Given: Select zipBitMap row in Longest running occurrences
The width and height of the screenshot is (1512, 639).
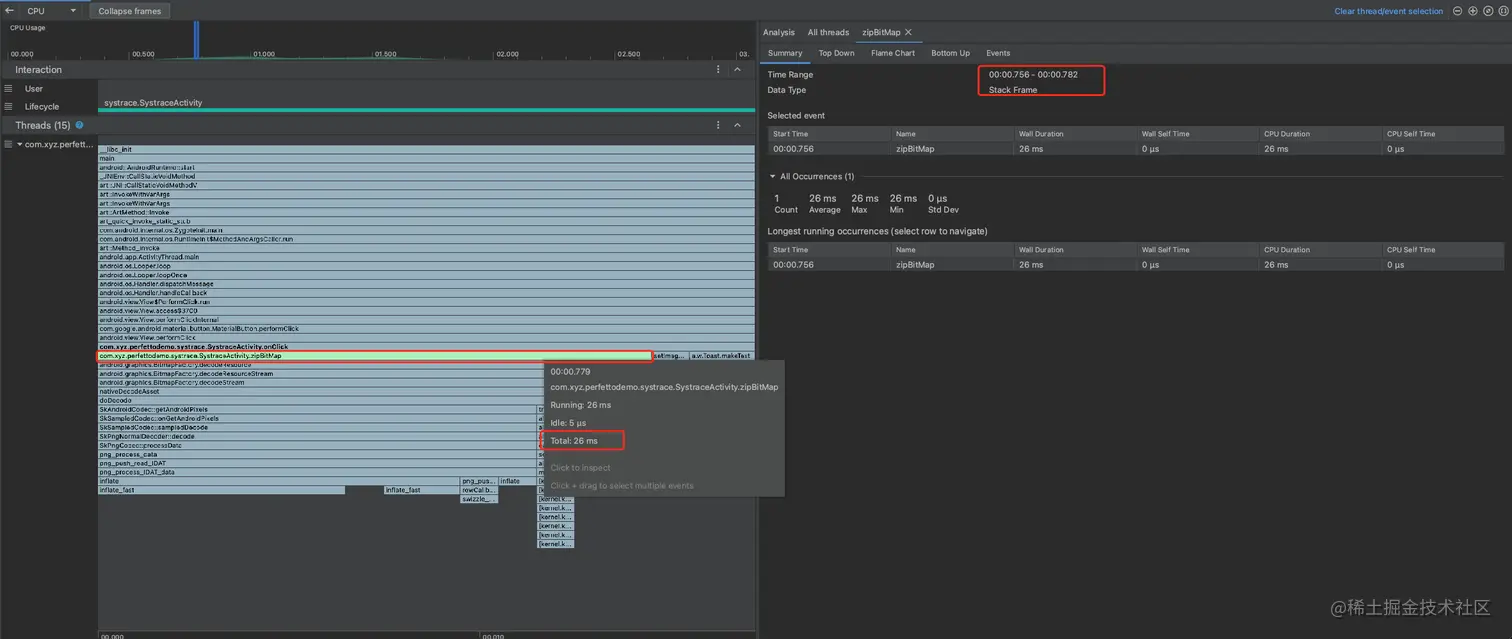Looking at the screenshot, I should coord(1135,265).
